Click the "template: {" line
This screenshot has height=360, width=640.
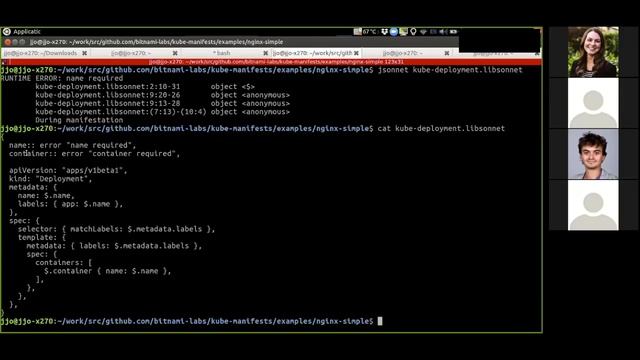tap(42, 237)
